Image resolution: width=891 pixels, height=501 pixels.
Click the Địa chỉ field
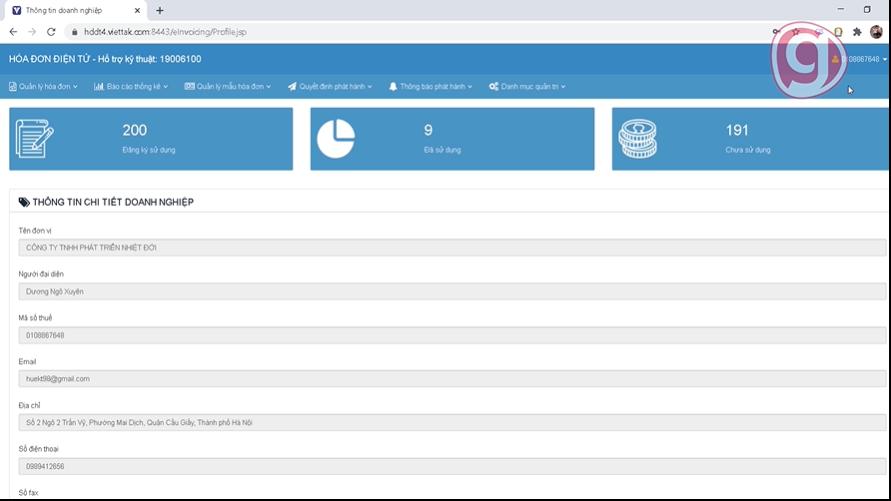tap(452, 423)
